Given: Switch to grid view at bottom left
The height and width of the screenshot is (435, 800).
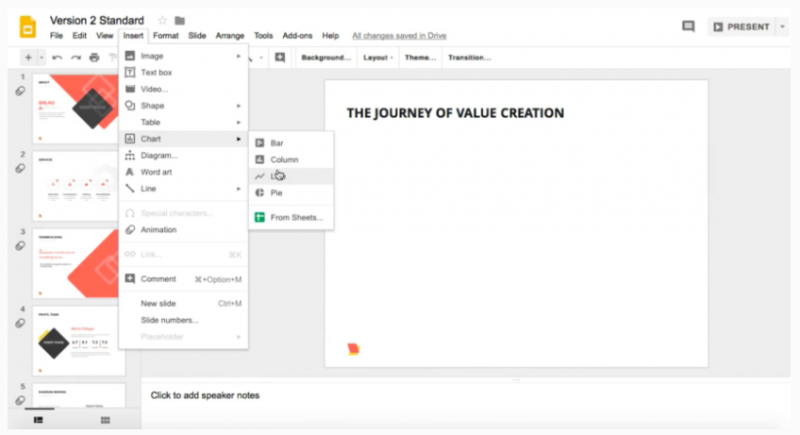Looking at the screenshot, I should pos(105,420).
